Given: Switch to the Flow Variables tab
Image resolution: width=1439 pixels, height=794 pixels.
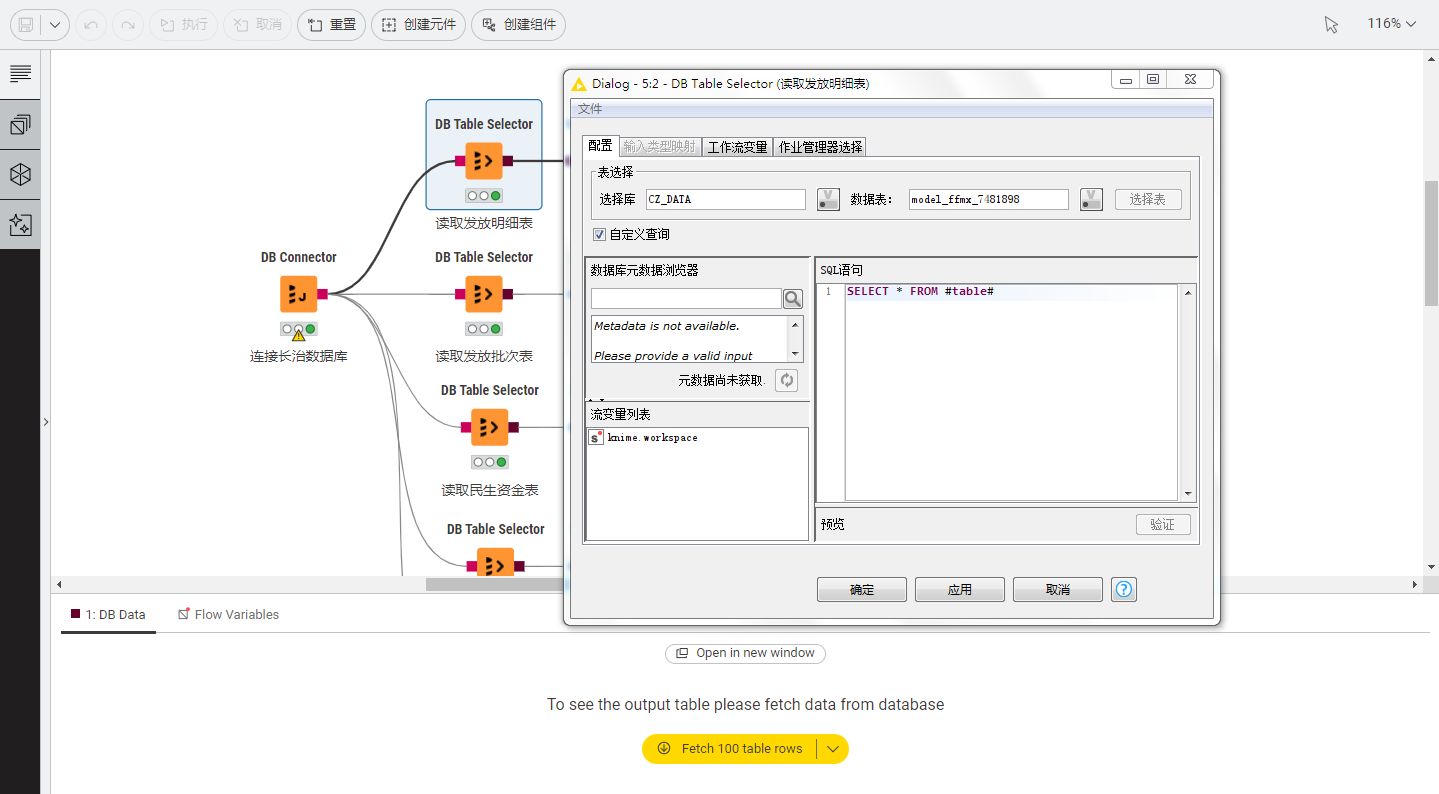Looking at the screenshot, I should 228,615.
